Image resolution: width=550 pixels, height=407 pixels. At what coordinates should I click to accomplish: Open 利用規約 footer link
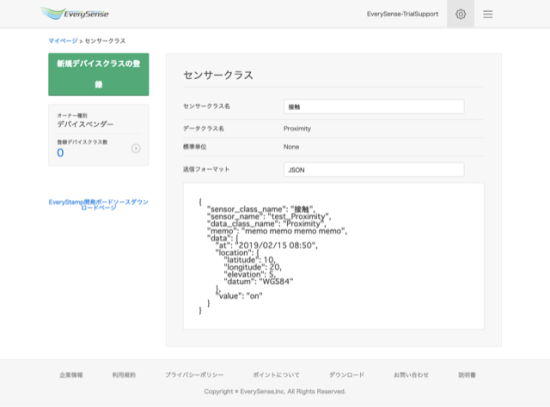click(124, 375)
